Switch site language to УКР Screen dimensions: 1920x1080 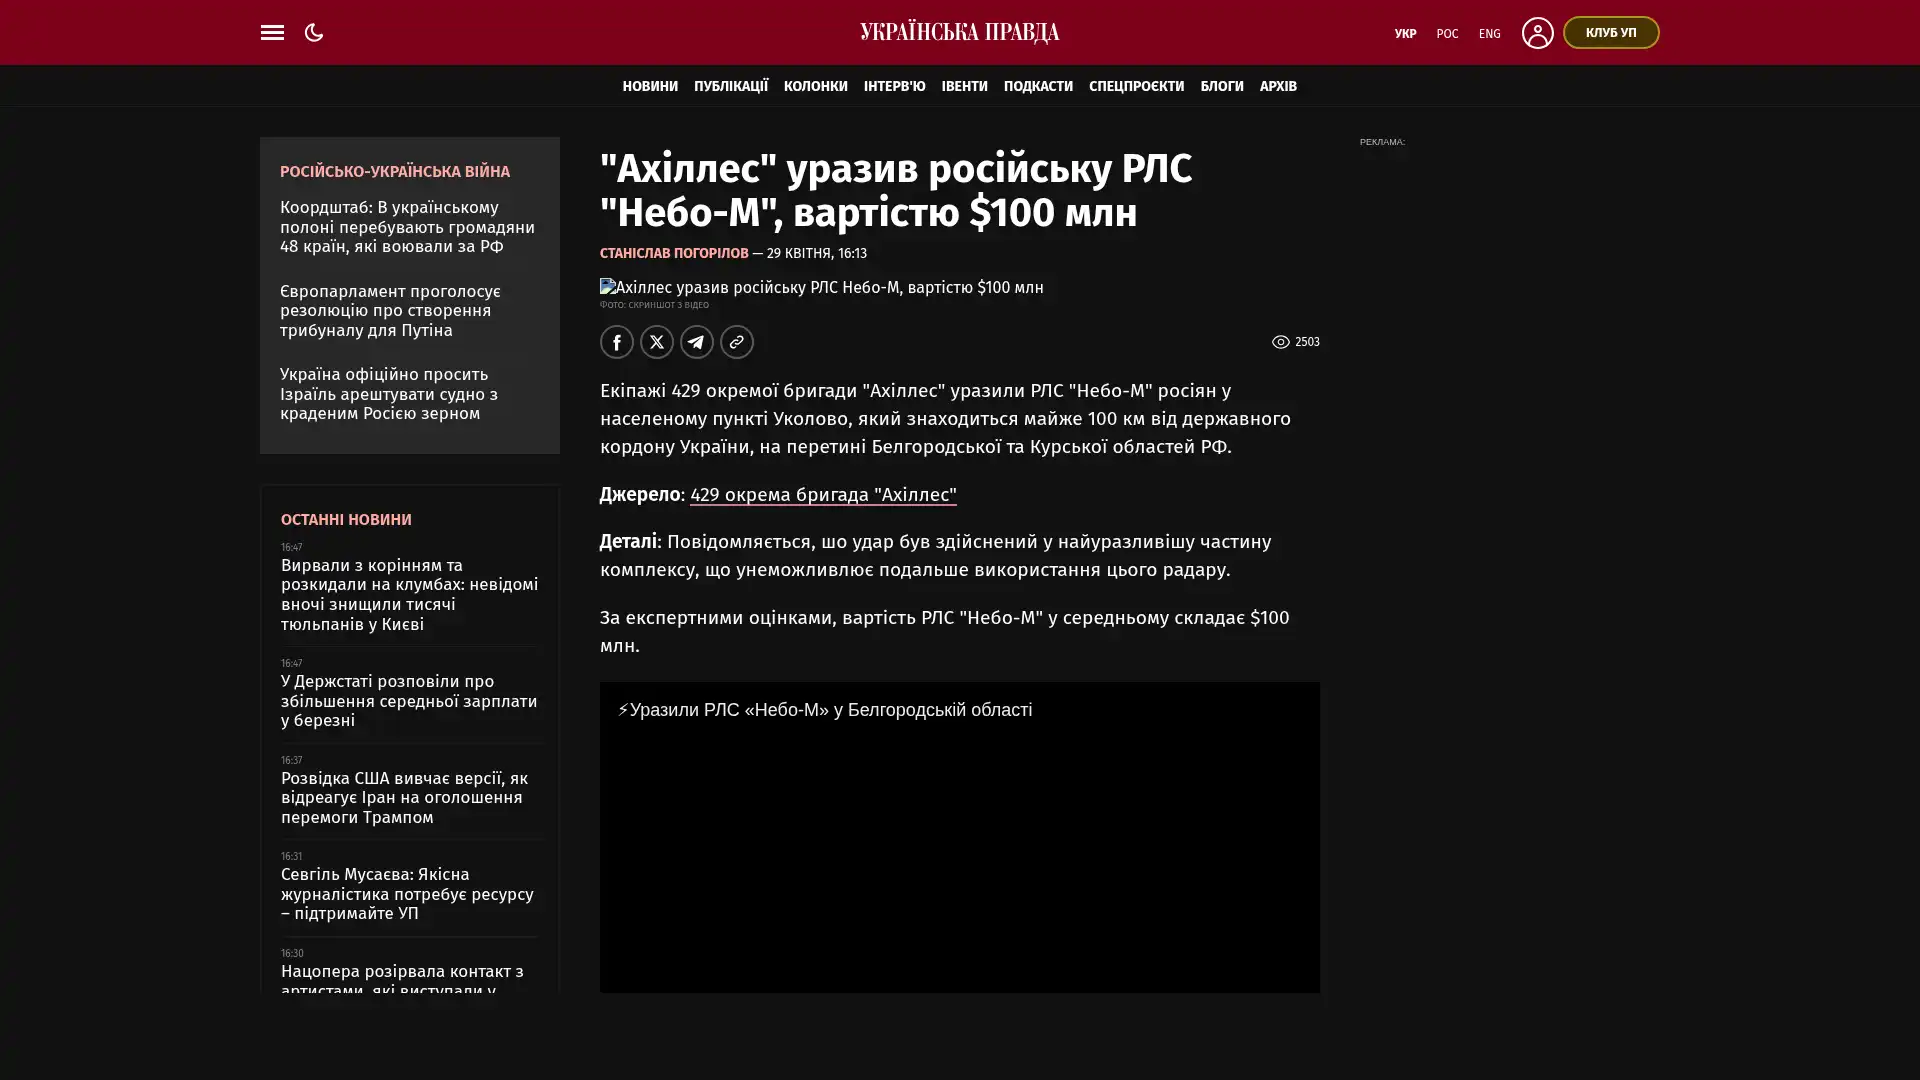pos(1405,33)
